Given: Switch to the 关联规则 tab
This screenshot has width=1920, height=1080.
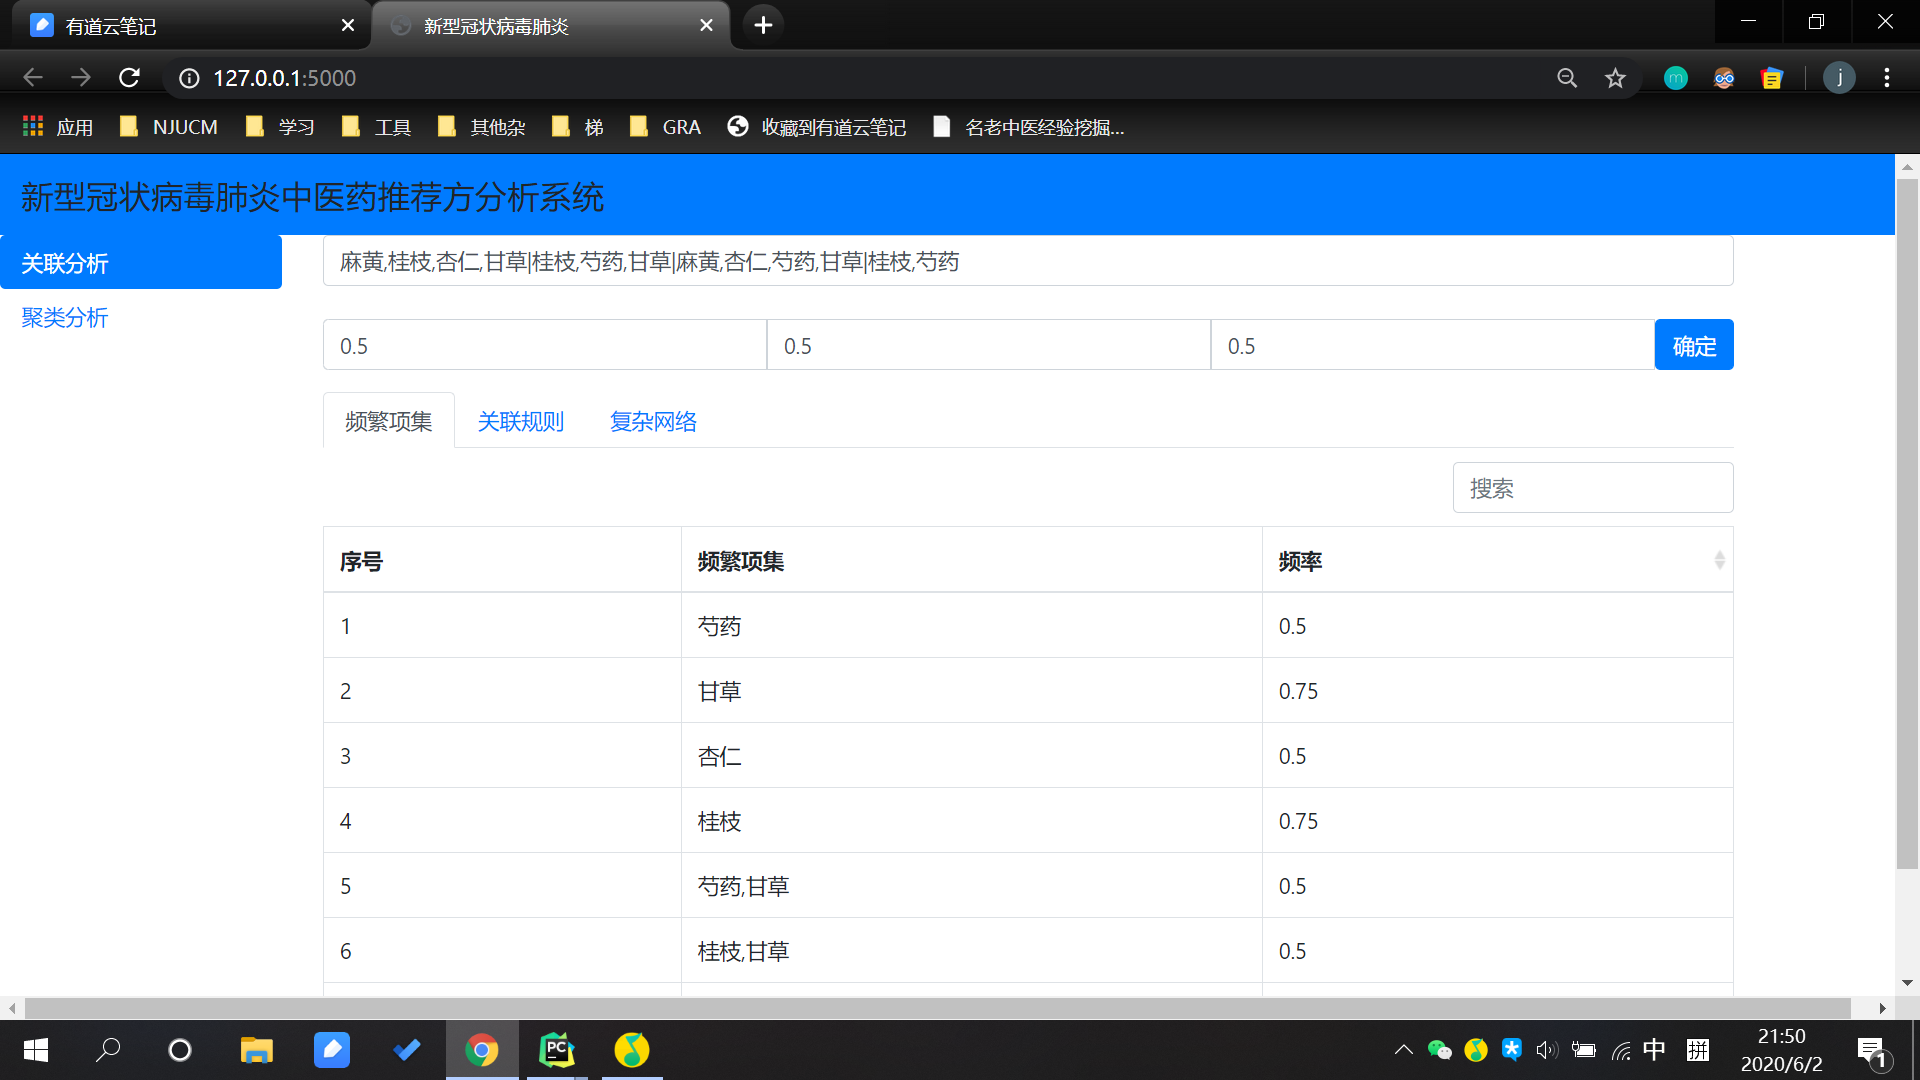Looking at the screenshot, I should click(521, 421).
